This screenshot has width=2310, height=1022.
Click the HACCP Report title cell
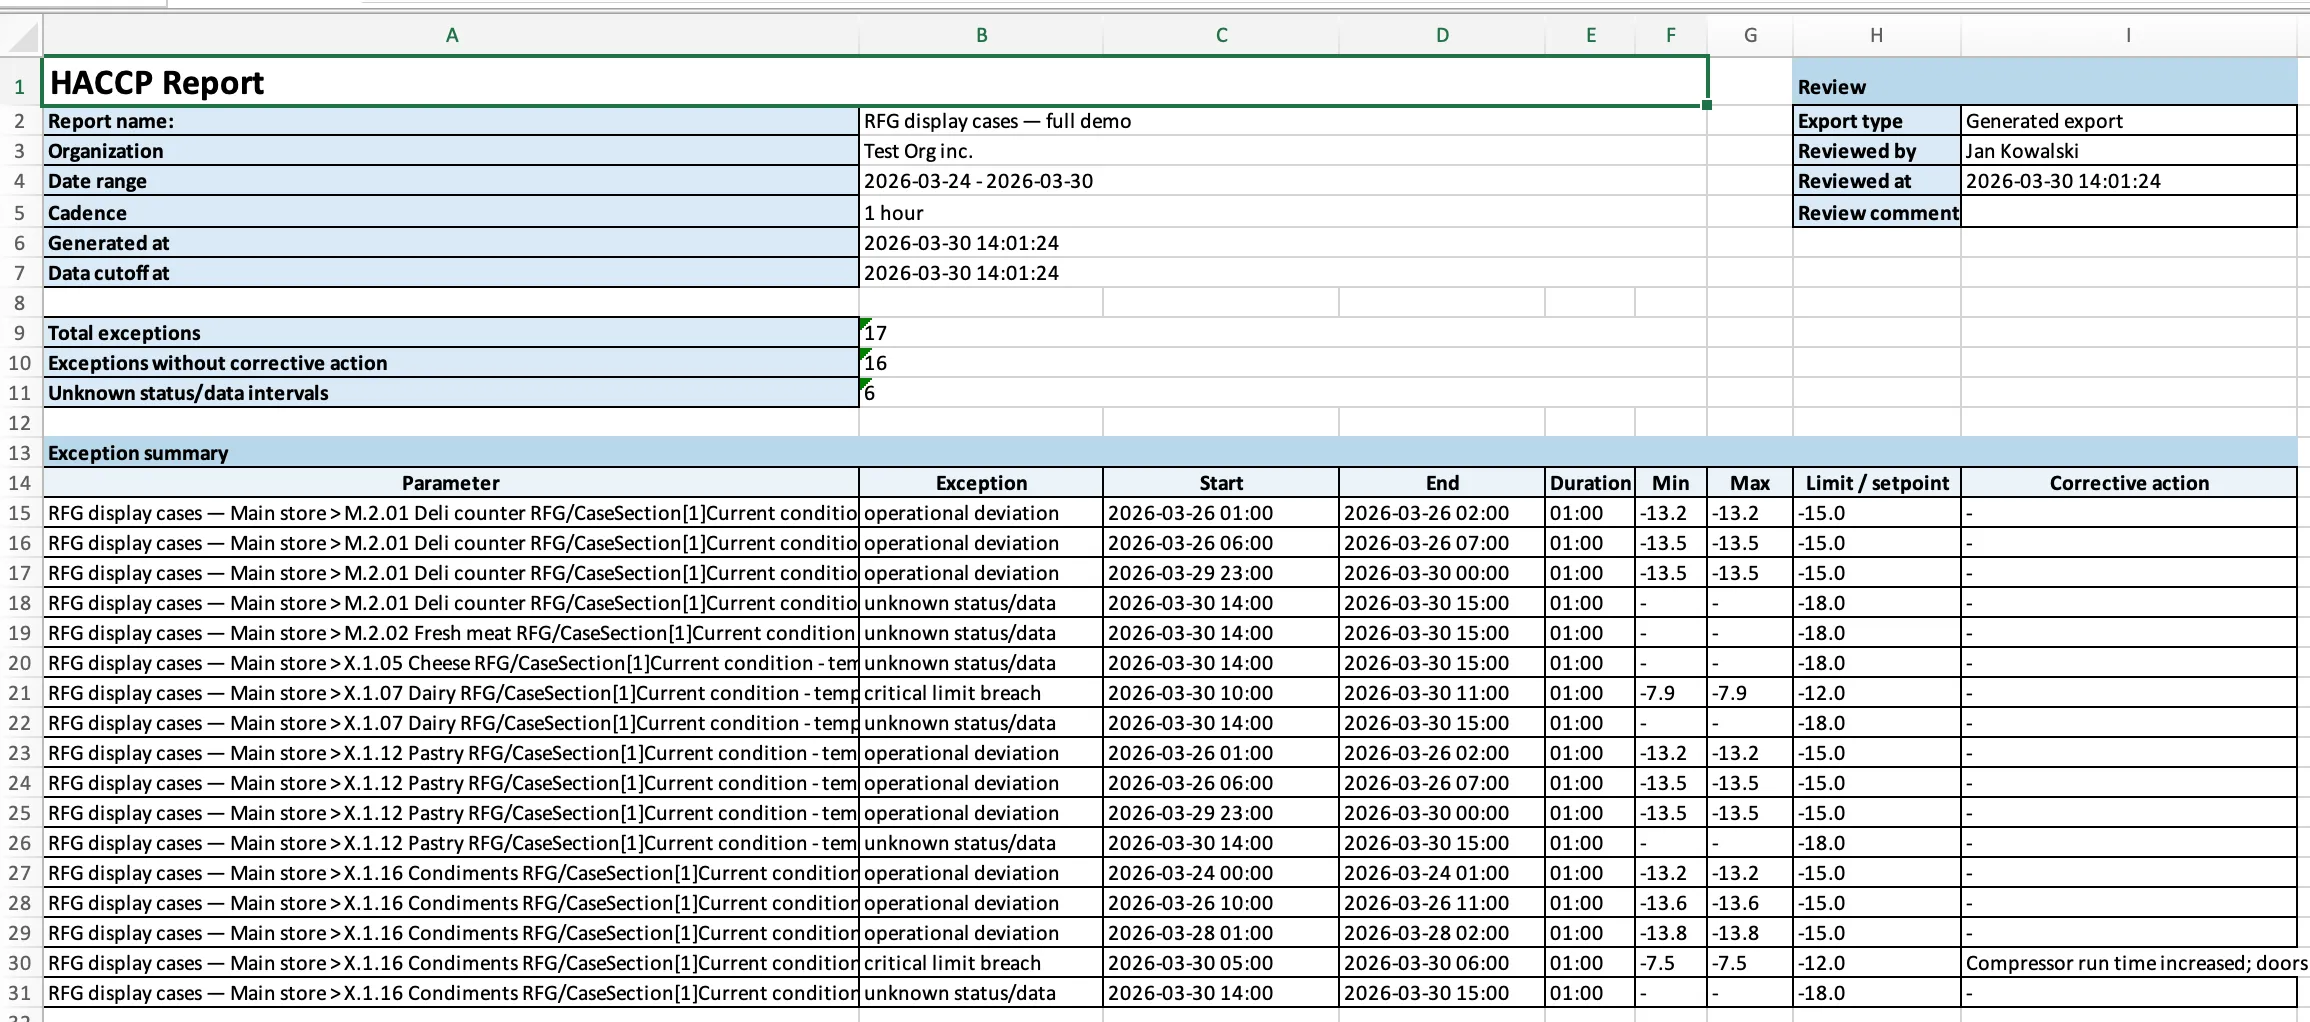[875, 82]
